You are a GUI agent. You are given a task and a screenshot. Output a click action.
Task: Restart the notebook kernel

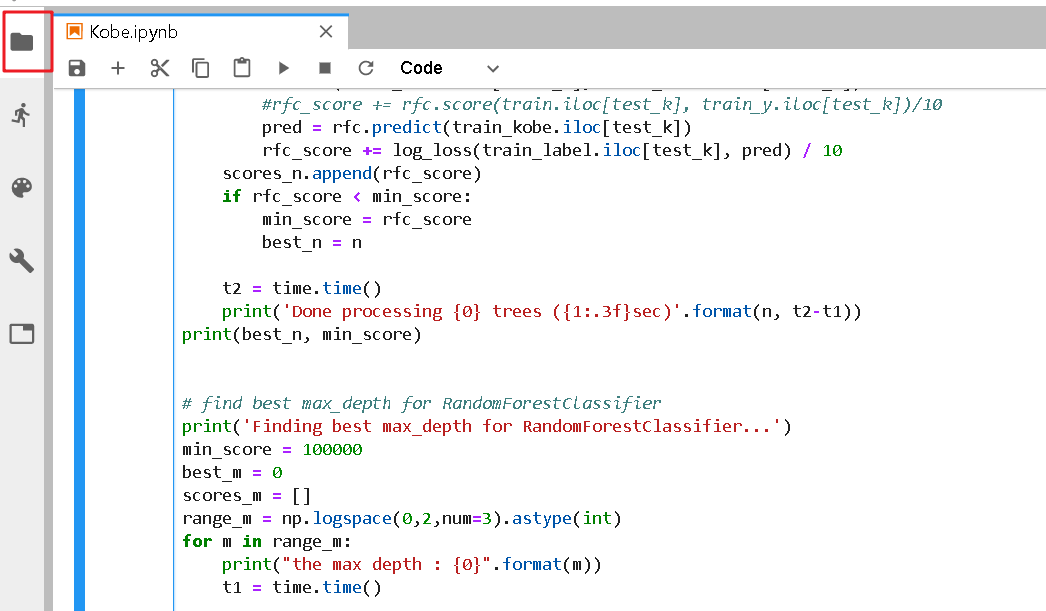[x=365, y=68]
